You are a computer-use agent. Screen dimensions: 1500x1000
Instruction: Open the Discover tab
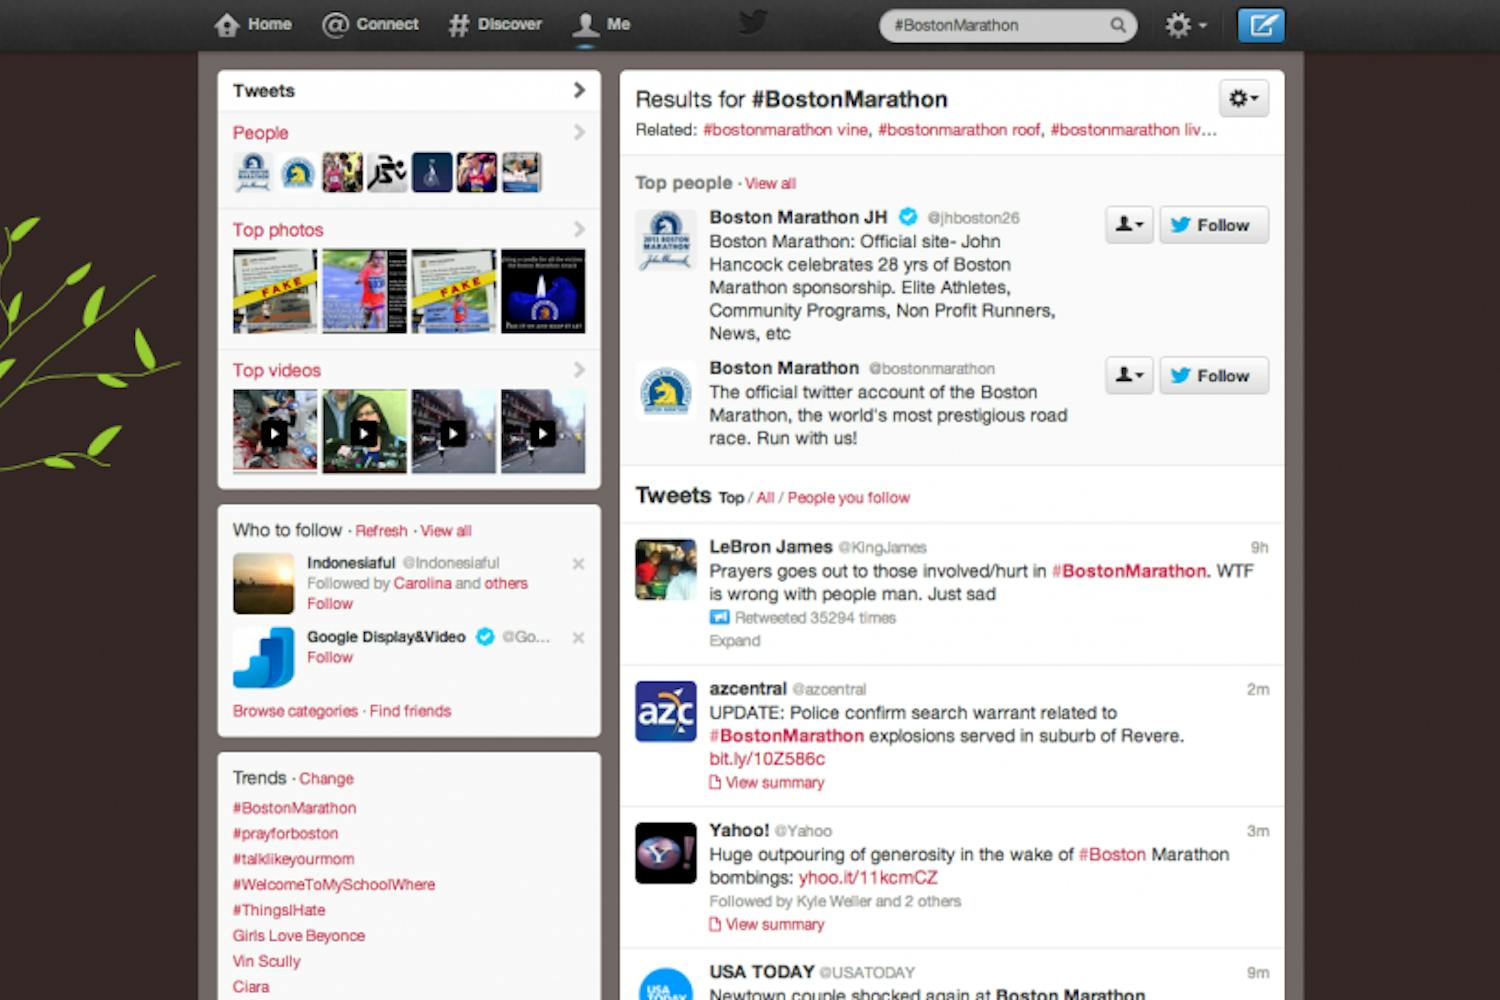click(496, 24)
